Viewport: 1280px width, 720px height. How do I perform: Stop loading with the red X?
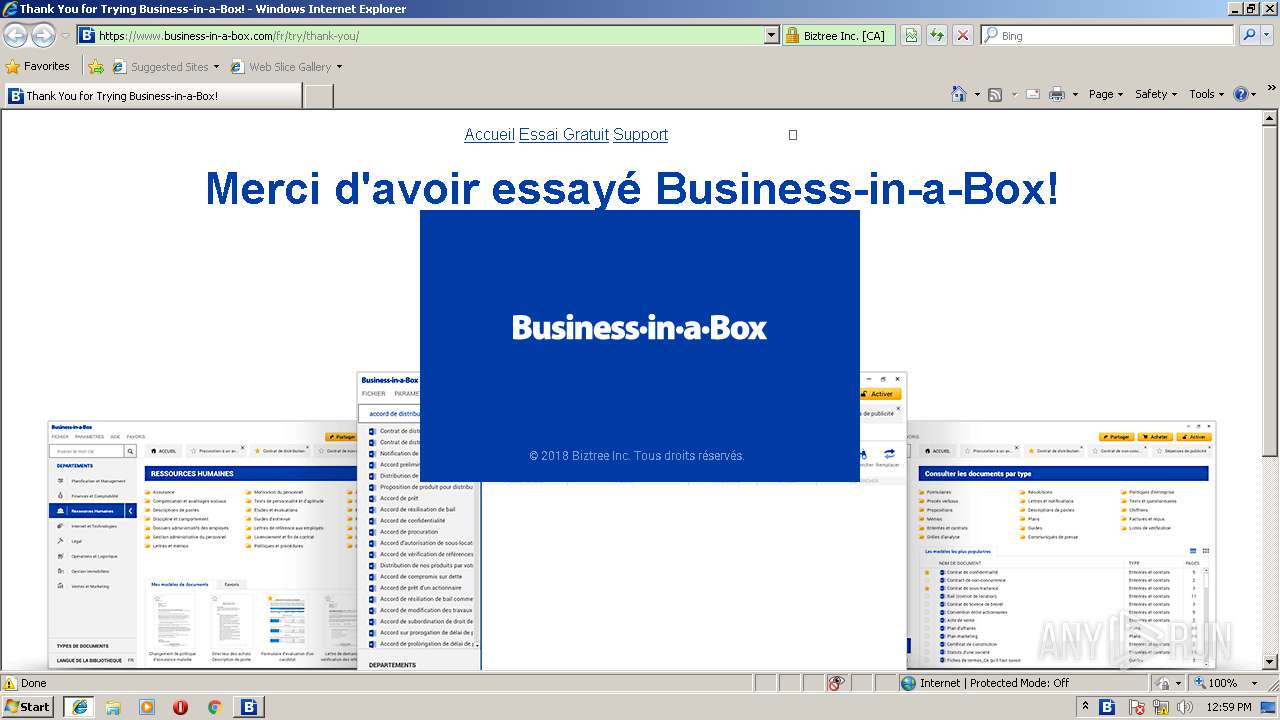(x=963, y=35)
